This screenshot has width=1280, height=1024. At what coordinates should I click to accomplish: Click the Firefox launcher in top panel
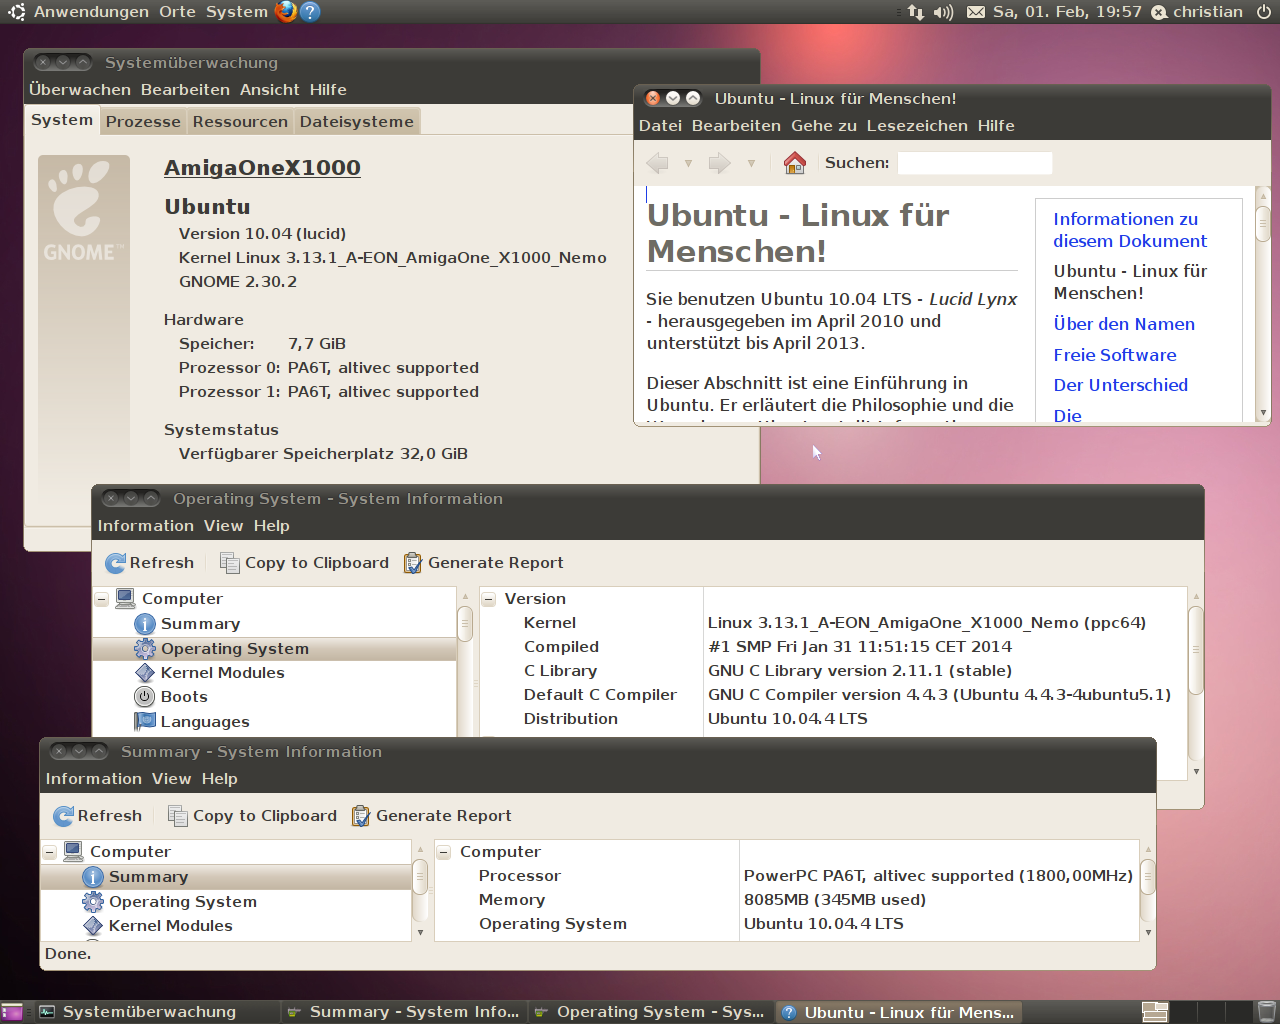click(x=286, y=12)
